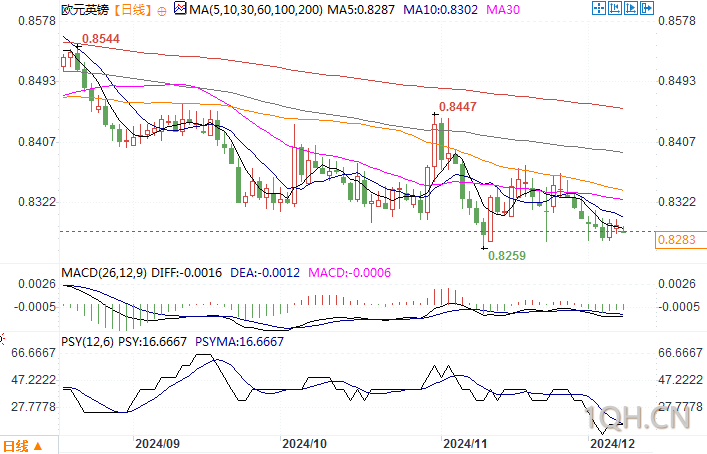Click the crosshair cursor icon in chart toolbar
Screen dimensions: 707x454
[x=599, y=8]
